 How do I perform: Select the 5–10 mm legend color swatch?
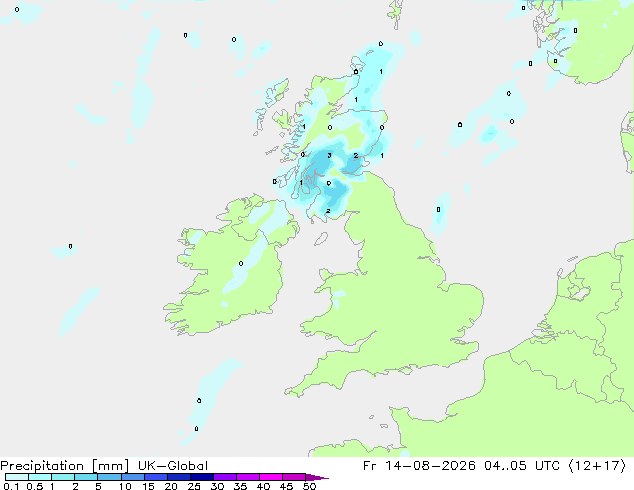coord(109,477)
